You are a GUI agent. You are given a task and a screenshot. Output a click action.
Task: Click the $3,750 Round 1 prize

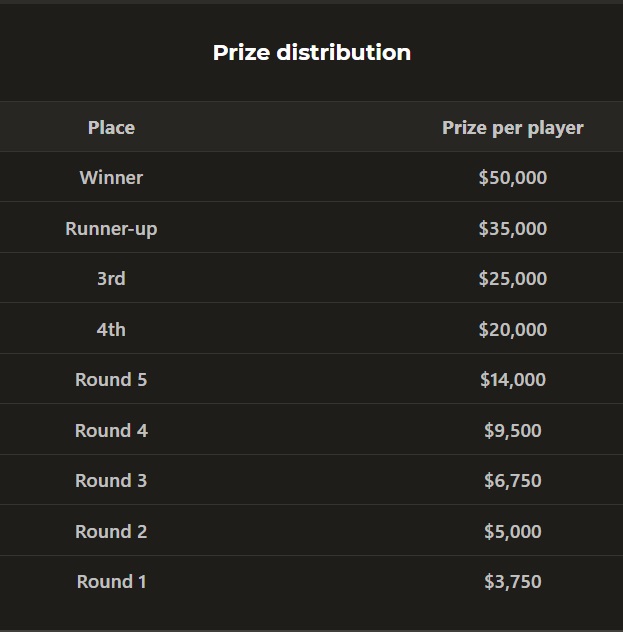pyautogui.click(x=513, y=582)
